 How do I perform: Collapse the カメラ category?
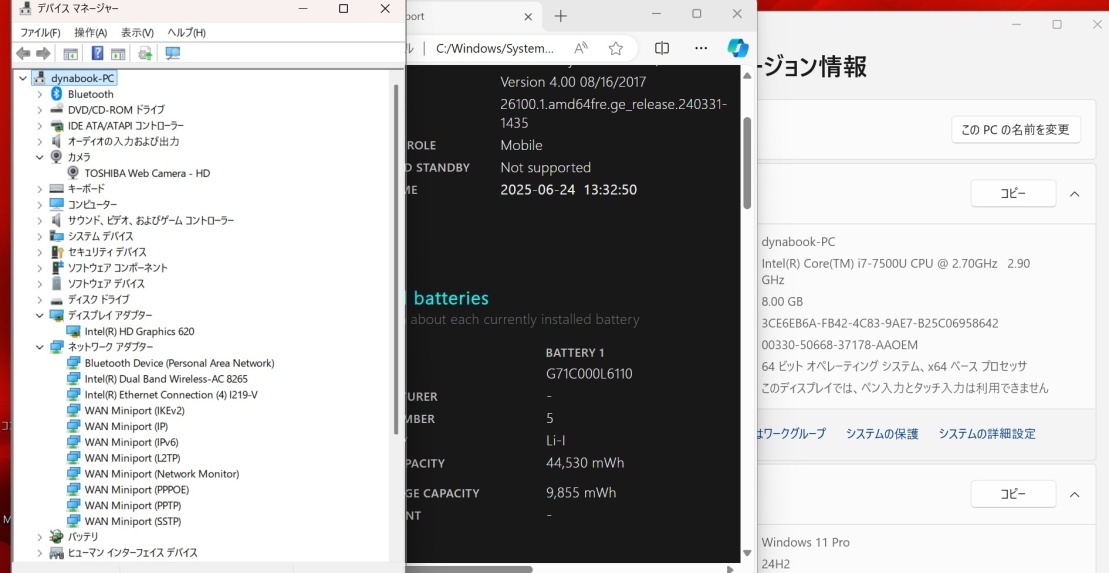(x=40, y=157)
